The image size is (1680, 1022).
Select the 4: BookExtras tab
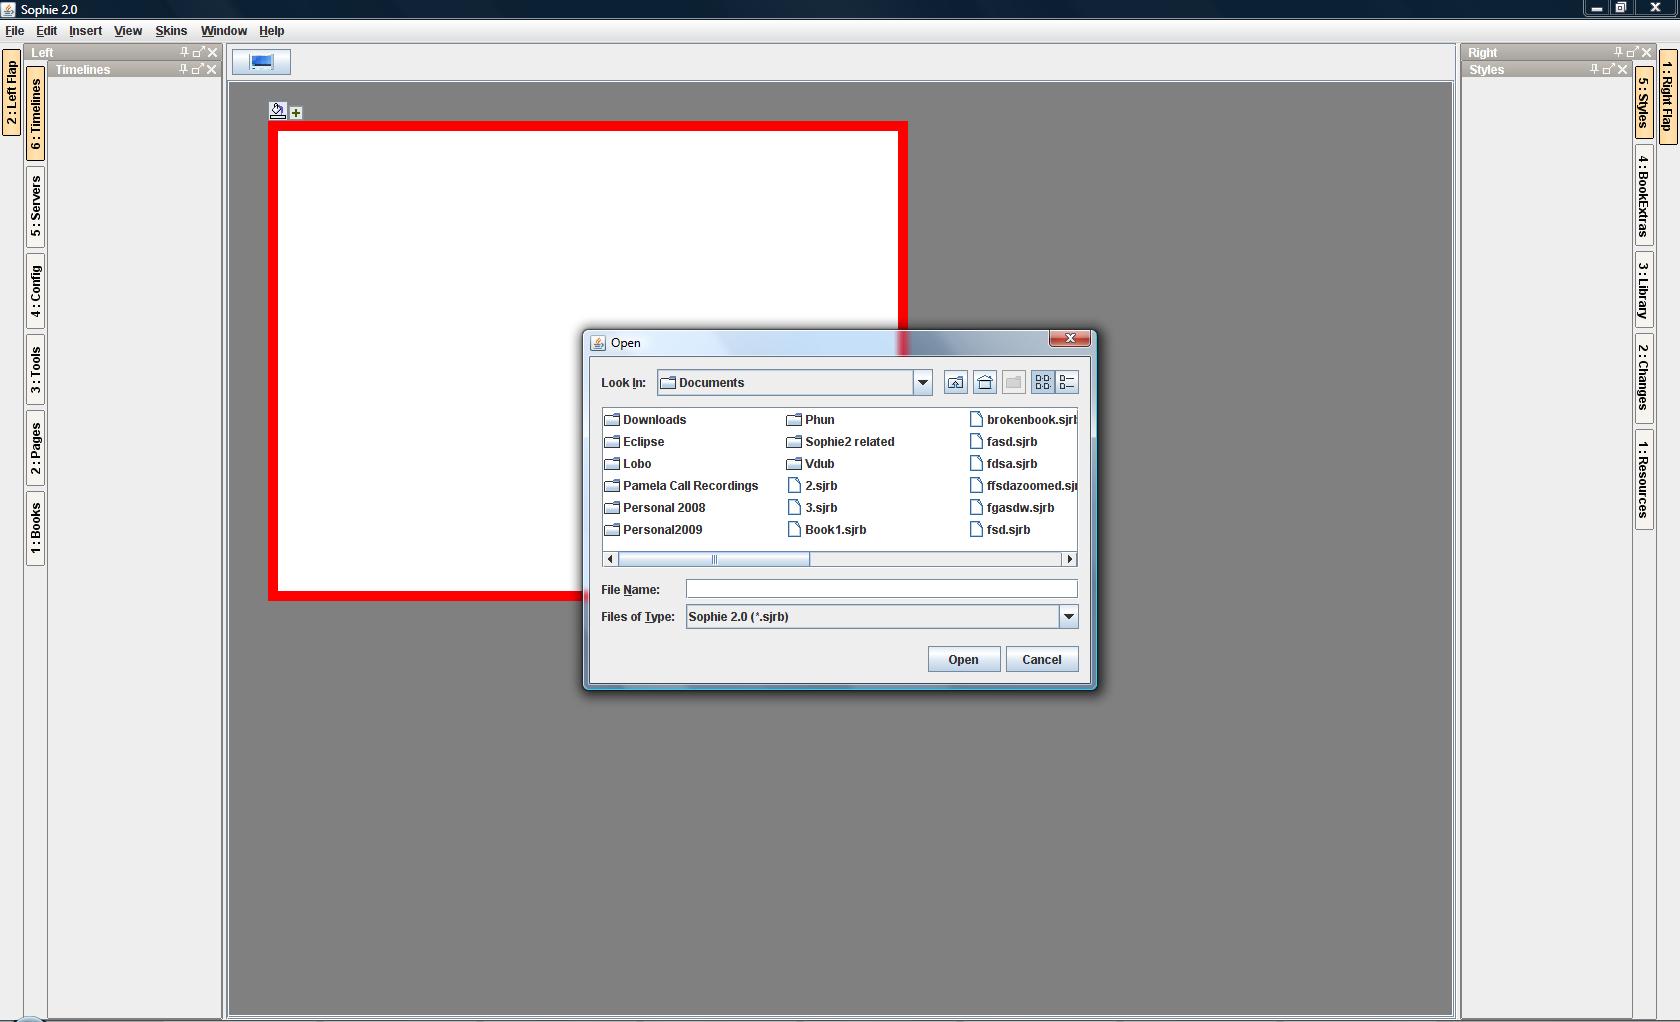(1643, 195)
